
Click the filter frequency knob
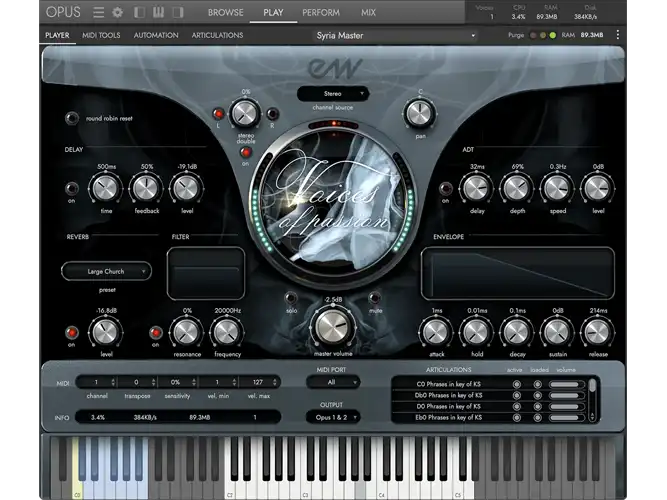click(x=227, y=332)
